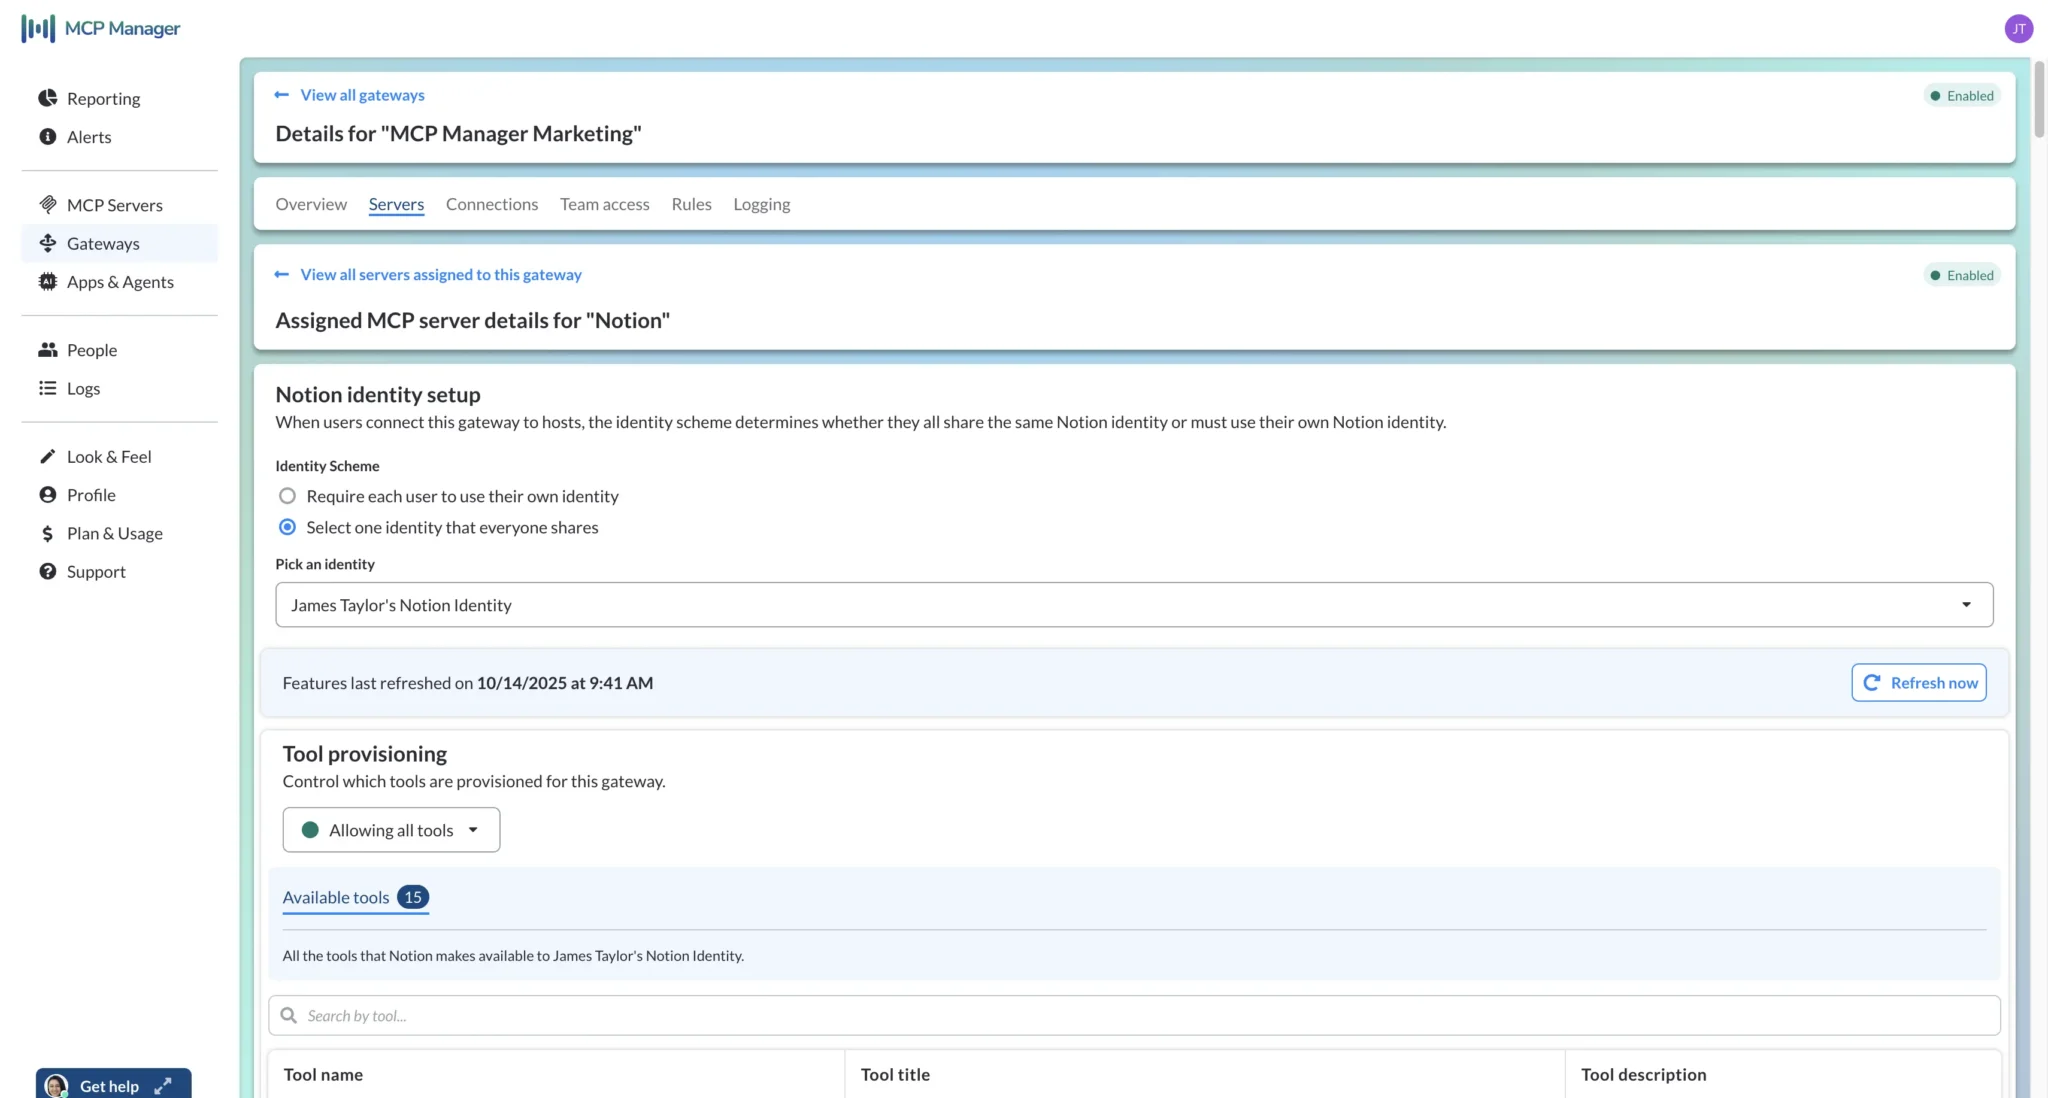Switch to the Team access tab

(604, 203)
